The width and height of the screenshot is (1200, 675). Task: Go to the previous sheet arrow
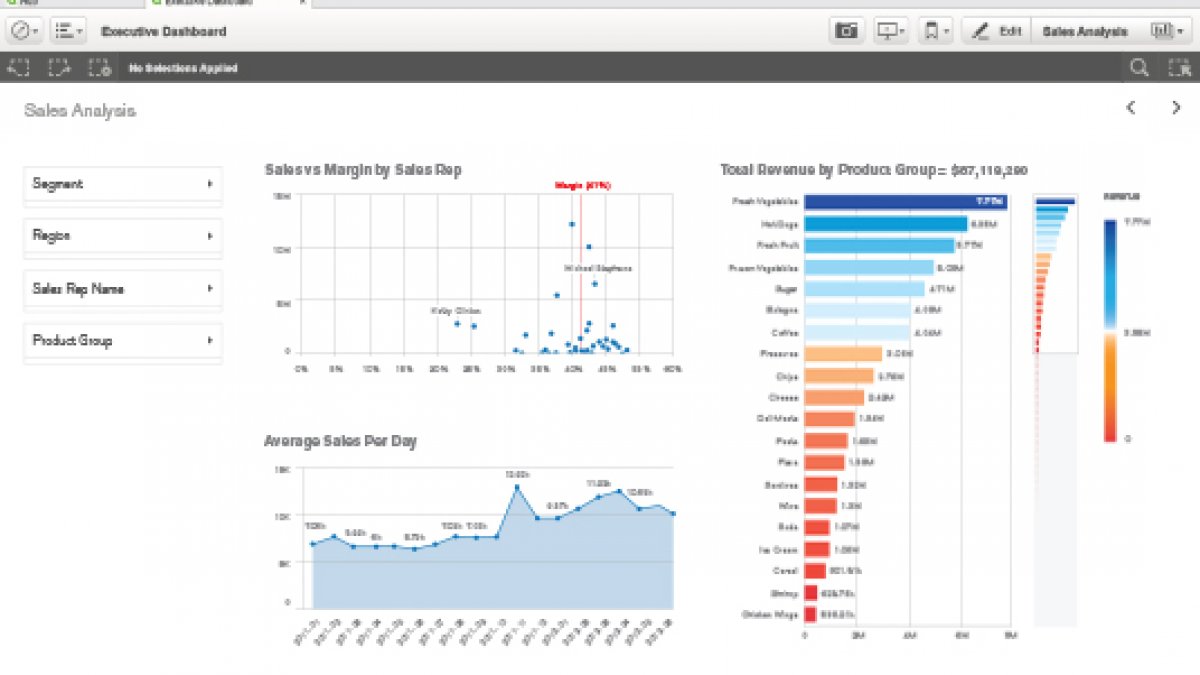[x=1131, y=108]
